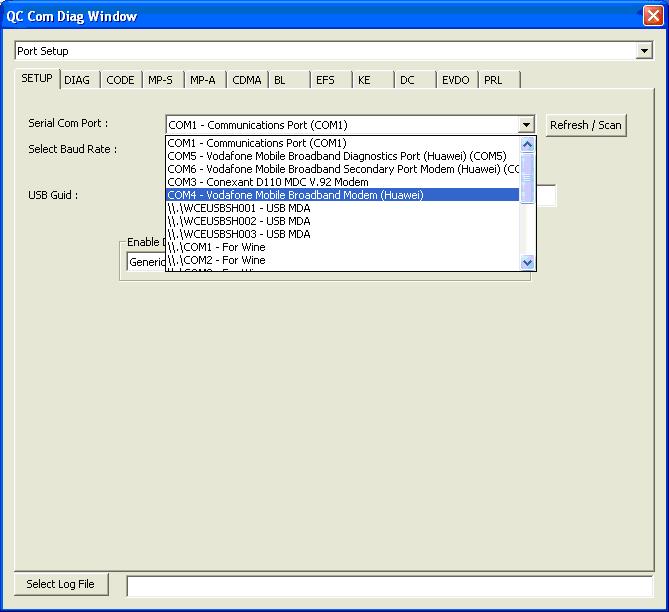This screenshot has height=612, width=669.
Task: Select \\.\WCEUSBSH001 - USB MDA entry
Action: [342, 208]
